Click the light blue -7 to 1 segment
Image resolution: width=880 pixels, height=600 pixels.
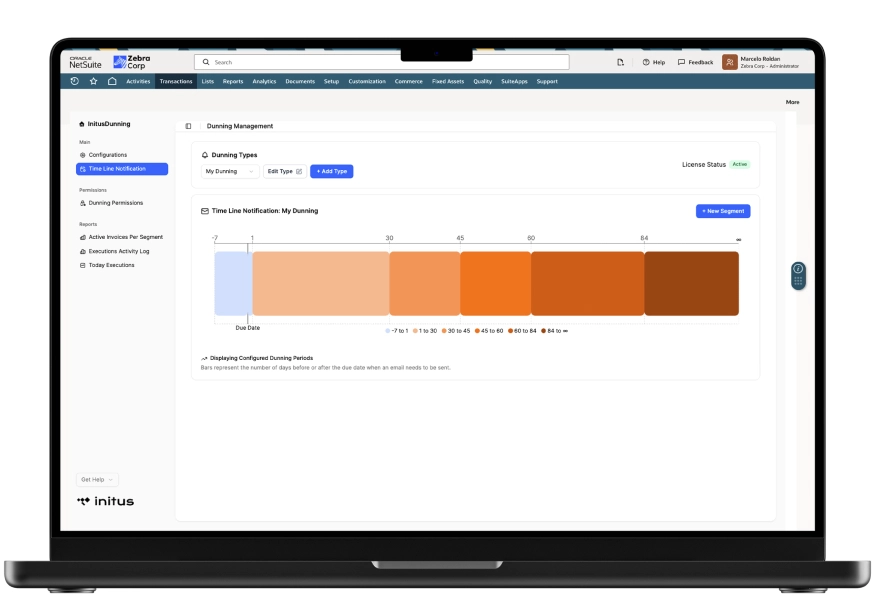pos(232,284)
